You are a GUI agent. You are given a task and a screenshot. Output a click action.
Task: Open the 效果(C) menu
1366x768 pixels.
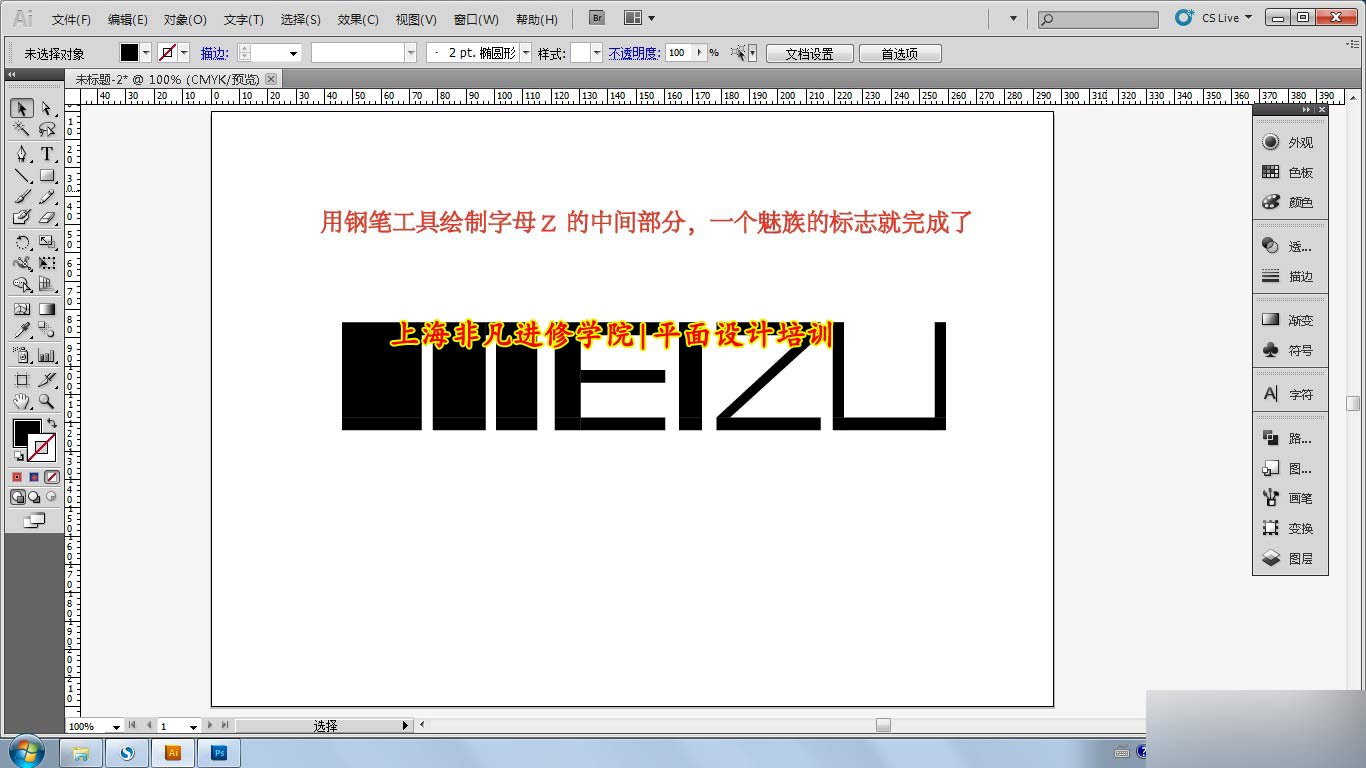pos(358,19)
